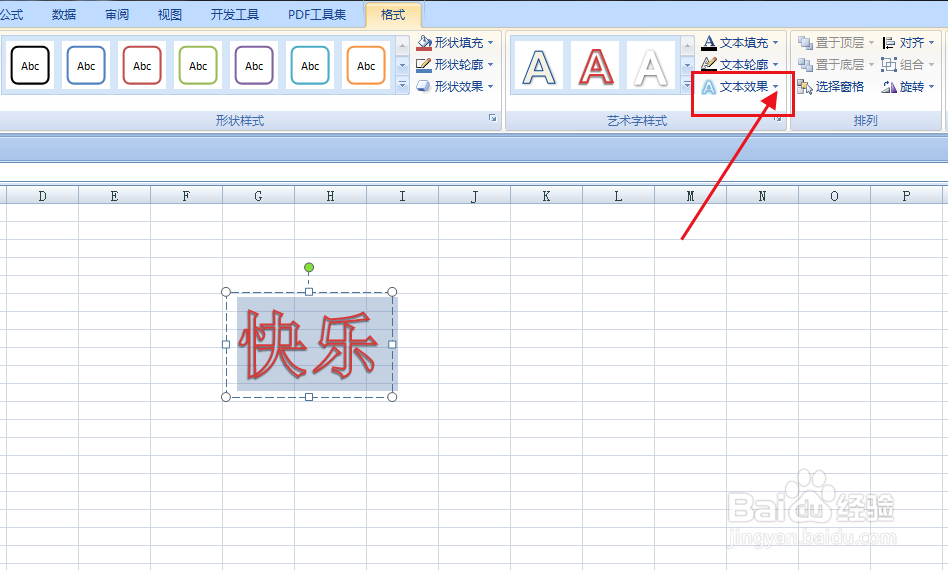
Task: Click the 文本填充 letter A icon
Action: tap(709, 42)
